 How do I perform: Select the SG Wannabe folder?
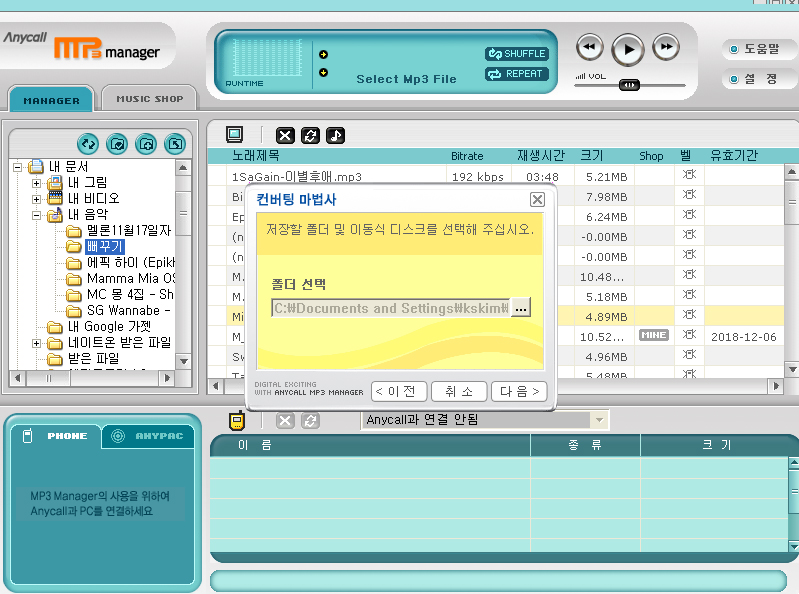click(128, 311)
